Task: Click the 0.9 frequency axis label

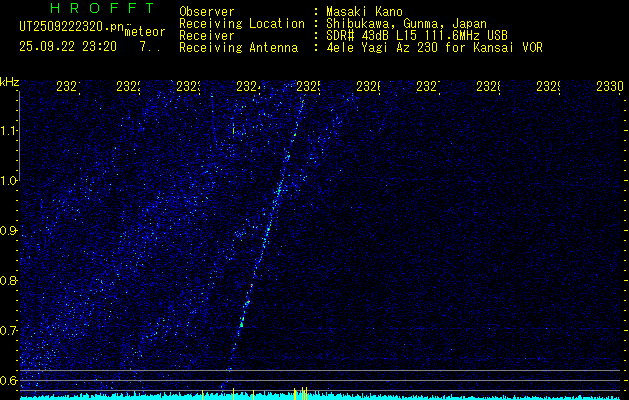Action: tap(9, 231)
